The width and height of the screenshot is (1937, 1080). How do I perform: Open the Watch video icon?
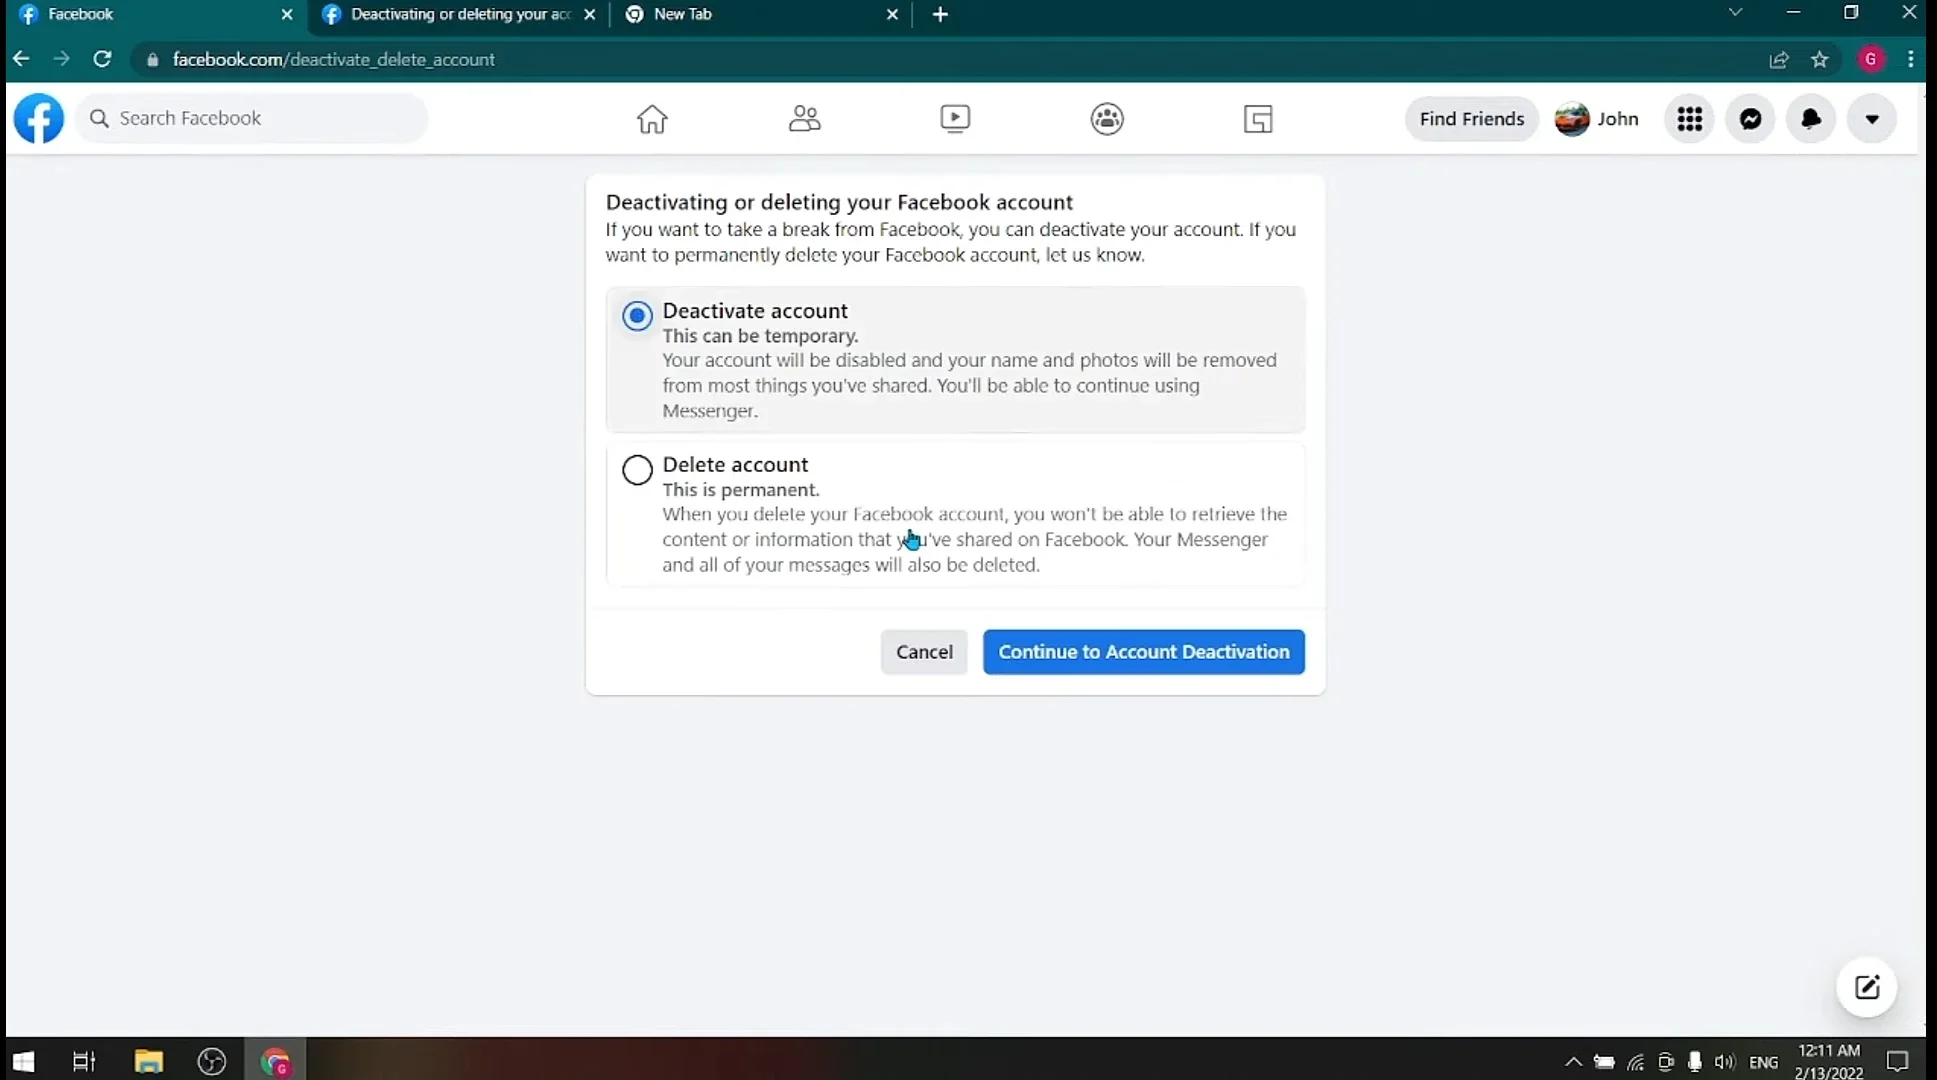tap(955, 119)
